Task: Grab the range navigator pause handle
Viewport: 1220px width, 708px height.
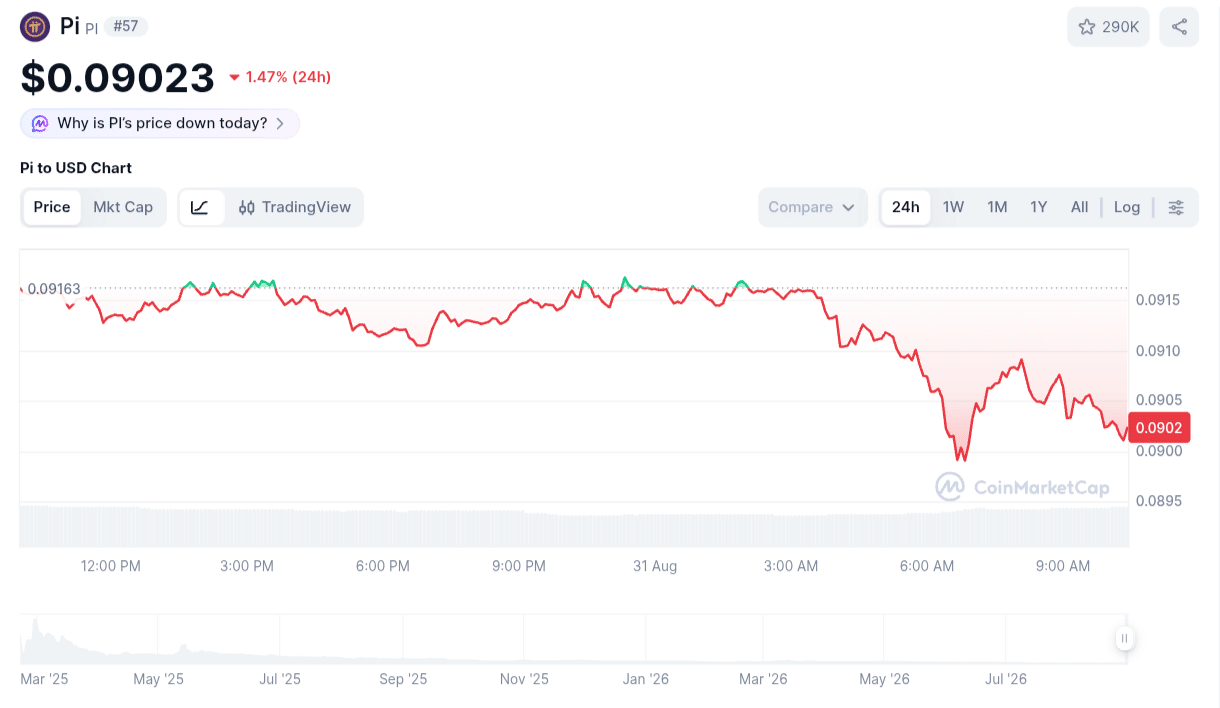Action: click(1124, 638)
